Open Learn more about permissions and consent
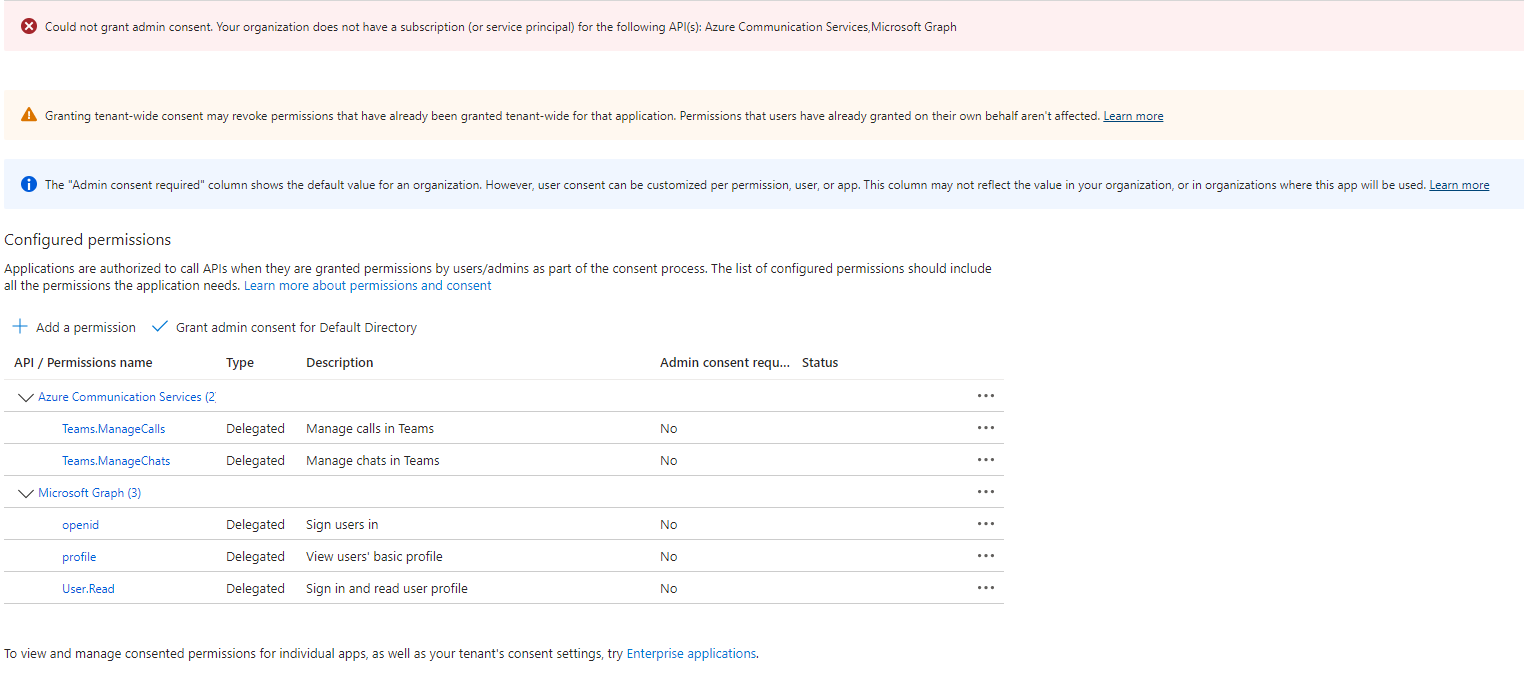1524x693 pixels. pos(368,286)
